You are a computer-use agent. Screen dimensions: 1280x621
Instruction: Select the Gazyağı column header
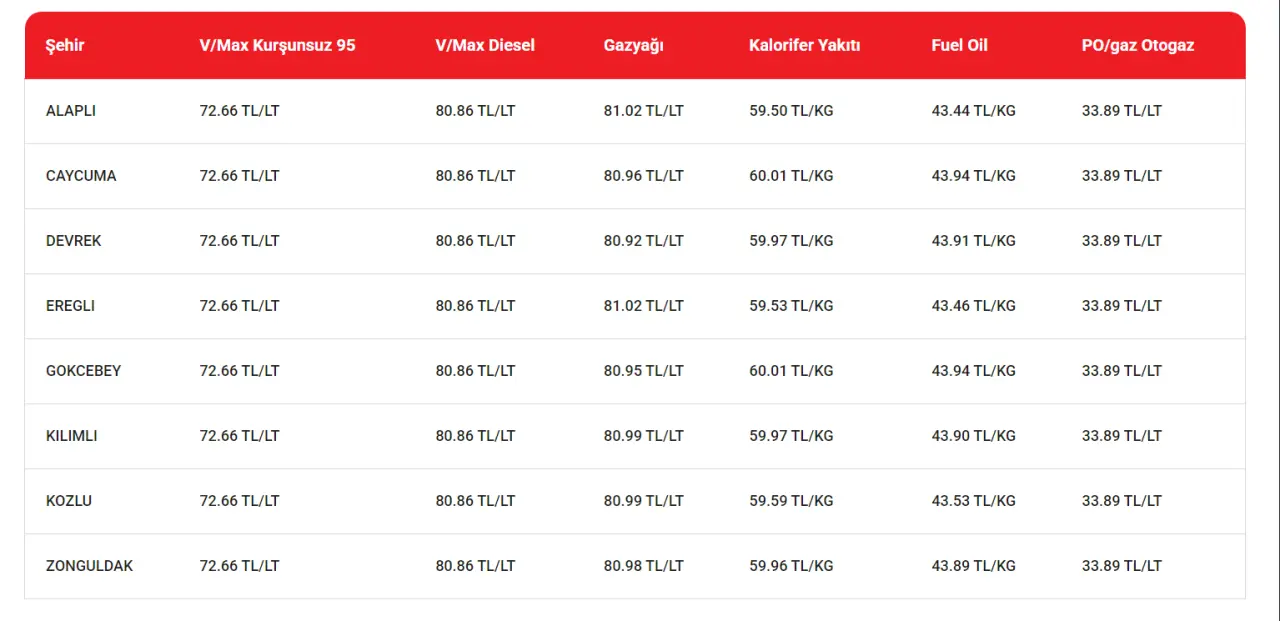[634, 46]
